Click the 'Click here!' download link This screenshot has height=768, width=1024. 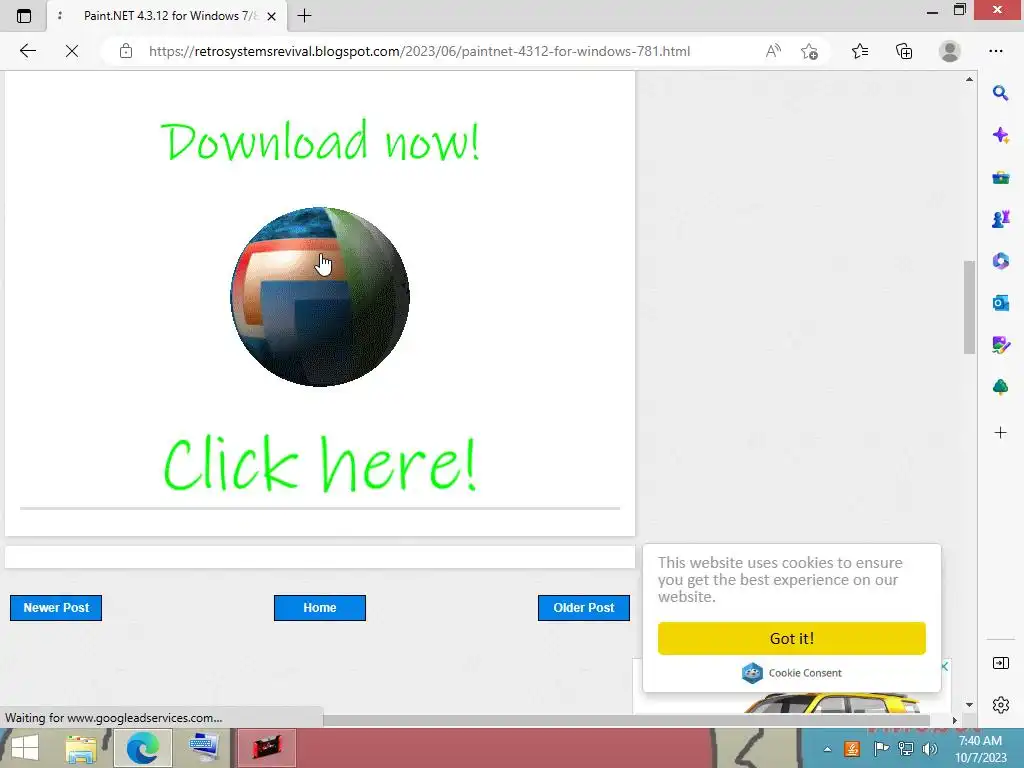[x=320, y=464]
